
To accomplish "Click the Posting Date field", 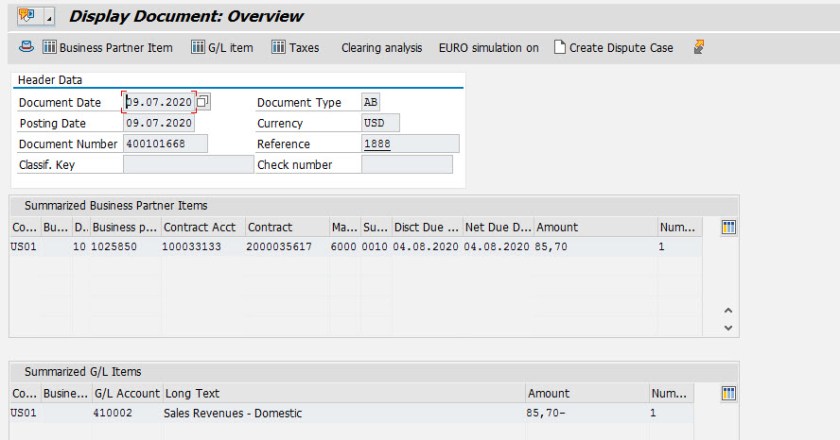I will pyautogui.click(x=159, y=123).
